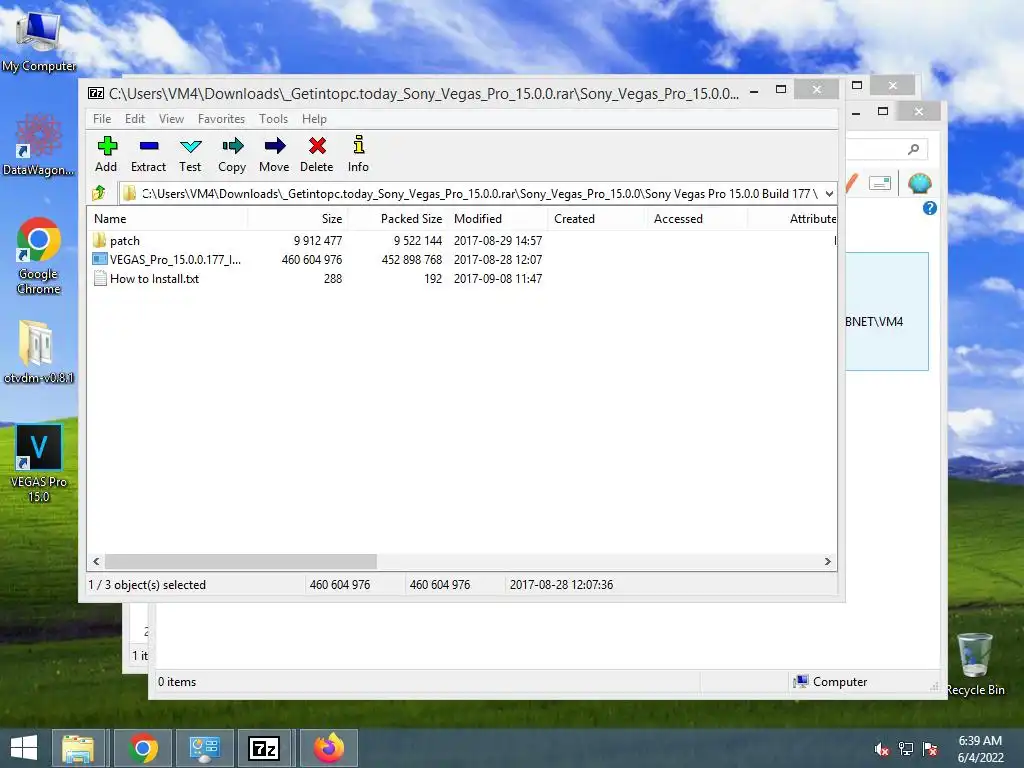
Task: Click the network tray icon
Action: [x=906, y=749]
